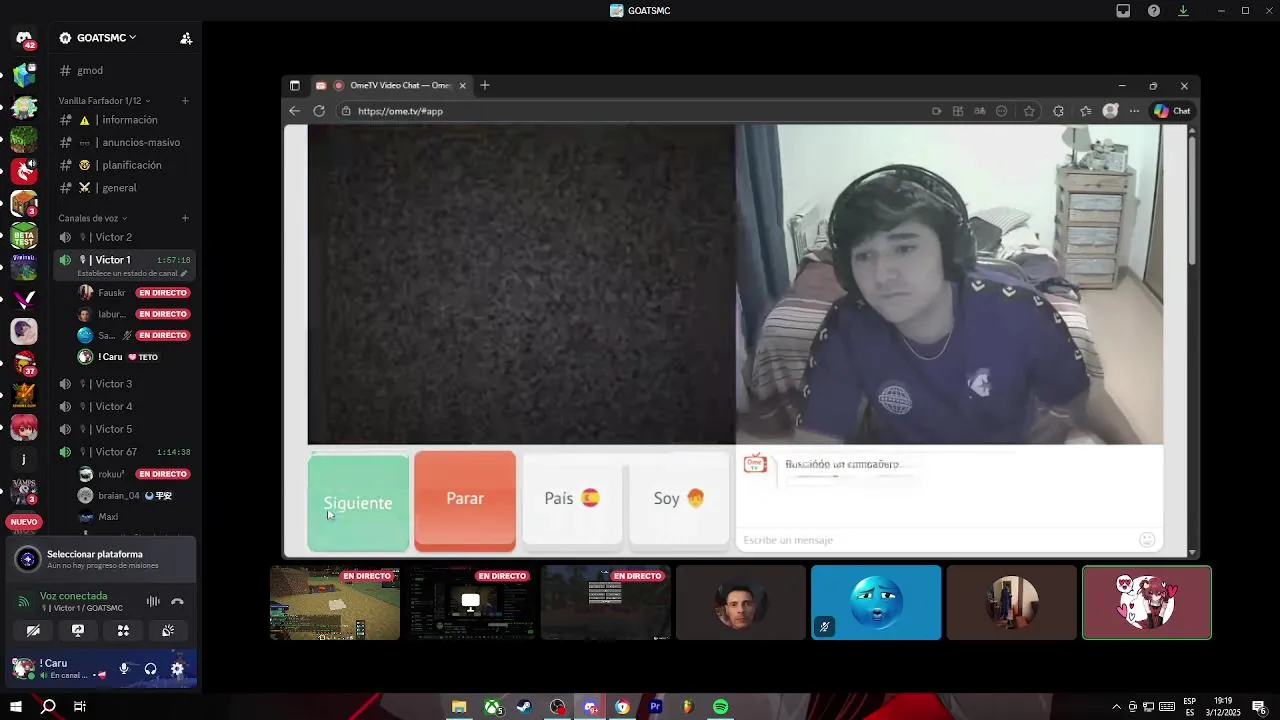Disconnect from voice with the hang-up icon
The width and height of the screenshot is (1280, 720).
pyautogui.click(x=177, y=602)
